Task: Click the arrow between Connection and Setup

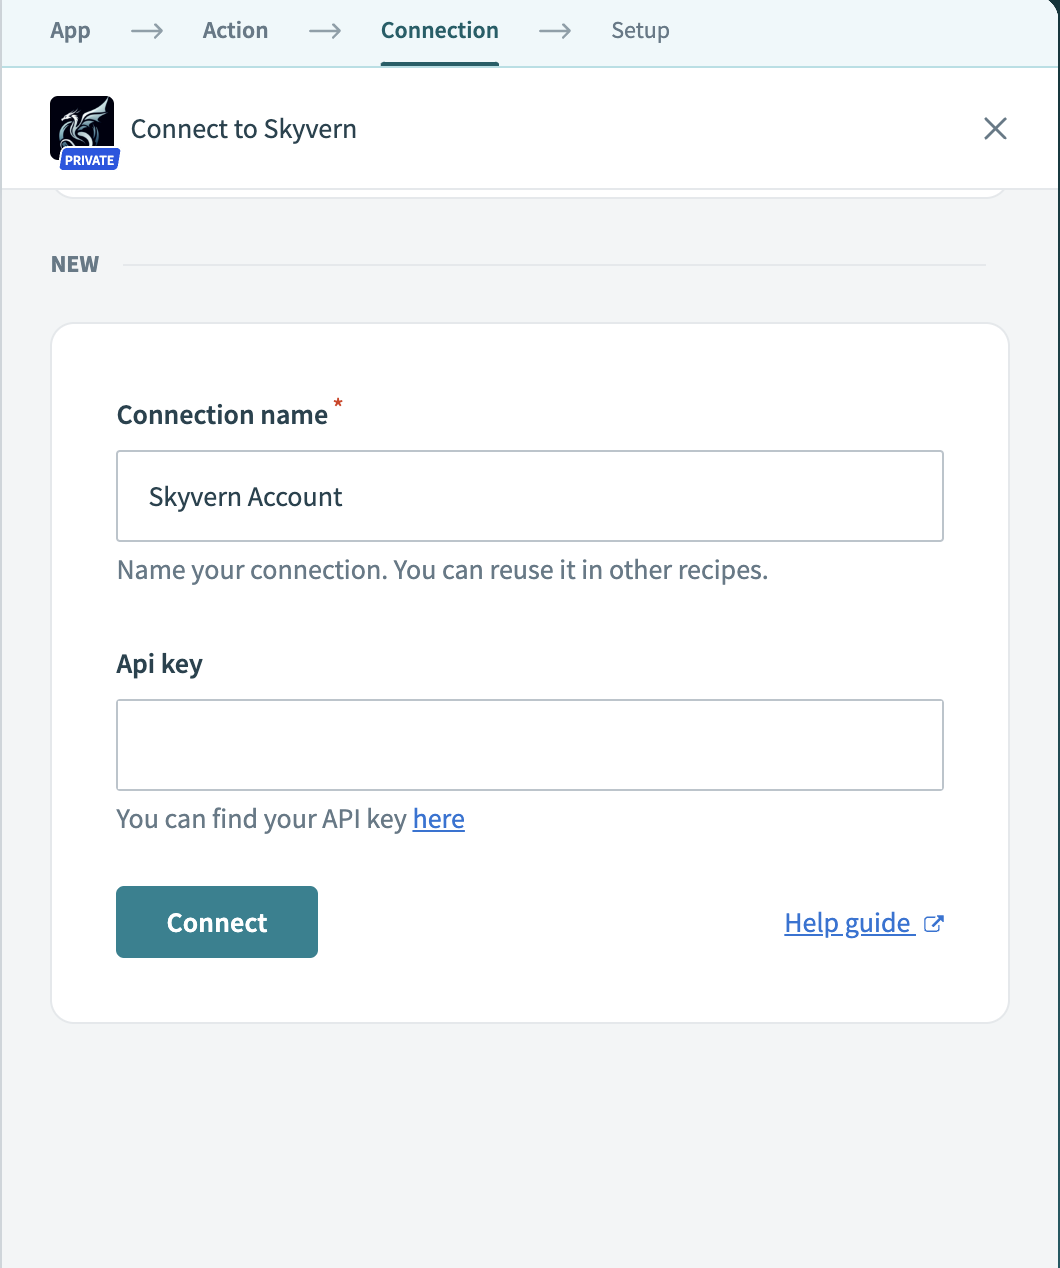Action: pyautogui.click(x=555, y=31)
